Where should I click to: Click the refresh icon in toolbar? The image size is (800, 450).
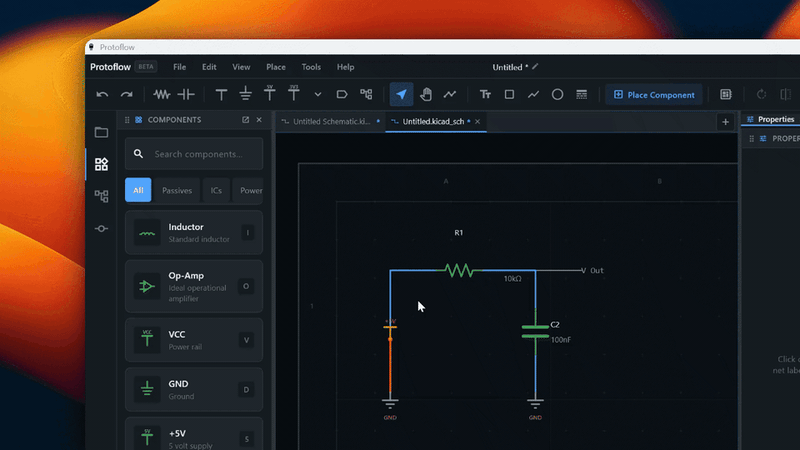[x=761, y=94]
